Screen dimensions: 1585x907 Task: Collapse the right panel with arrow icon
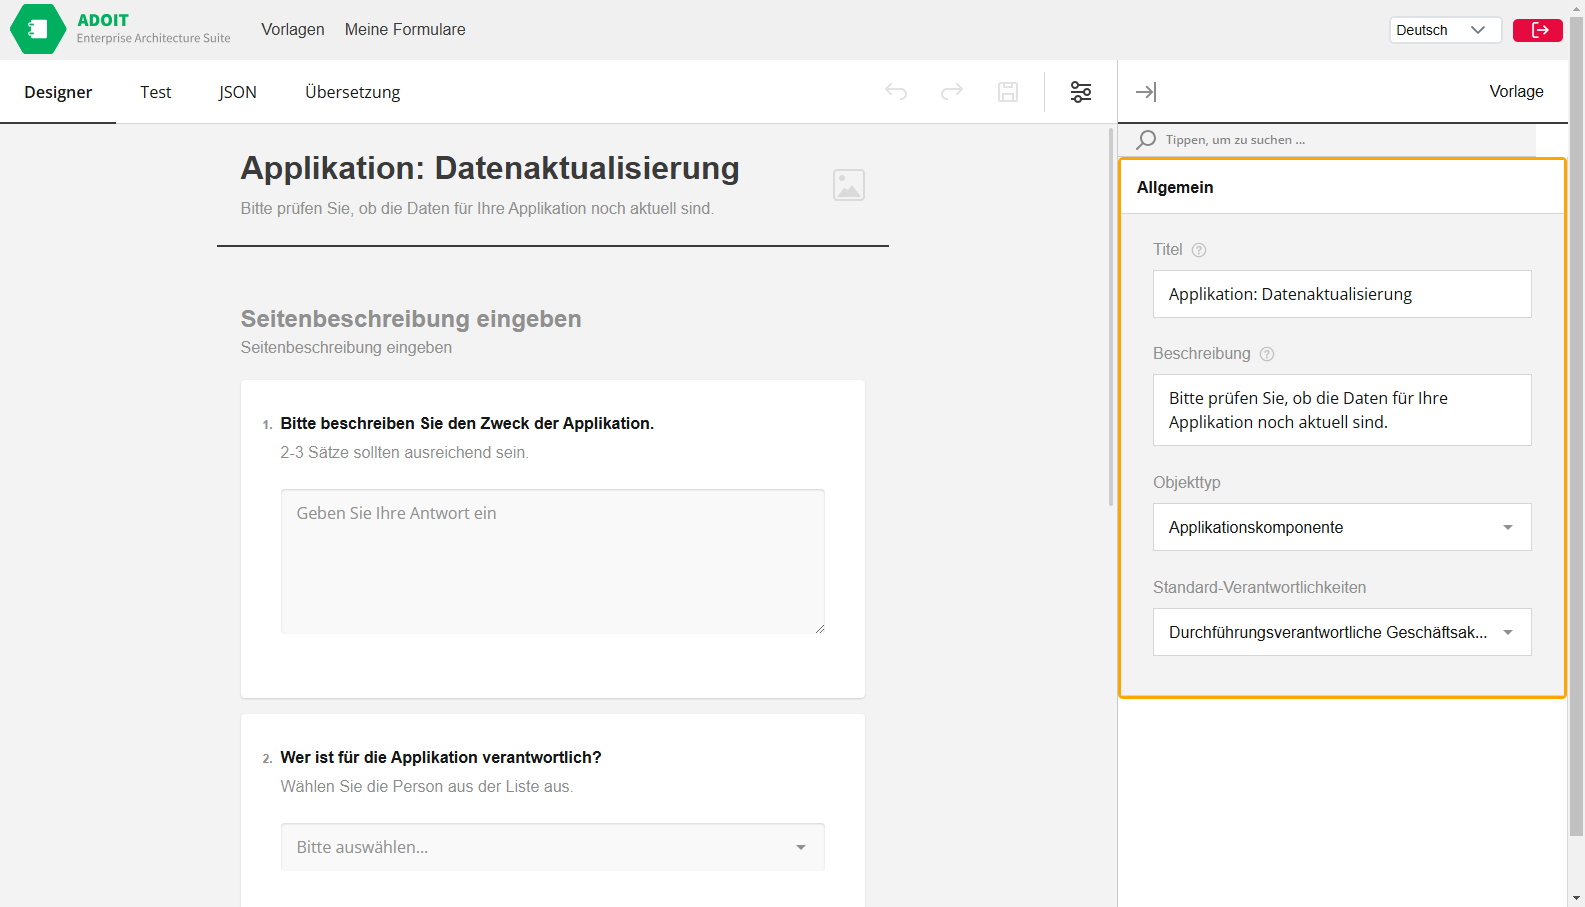(x=1146, y=92)
